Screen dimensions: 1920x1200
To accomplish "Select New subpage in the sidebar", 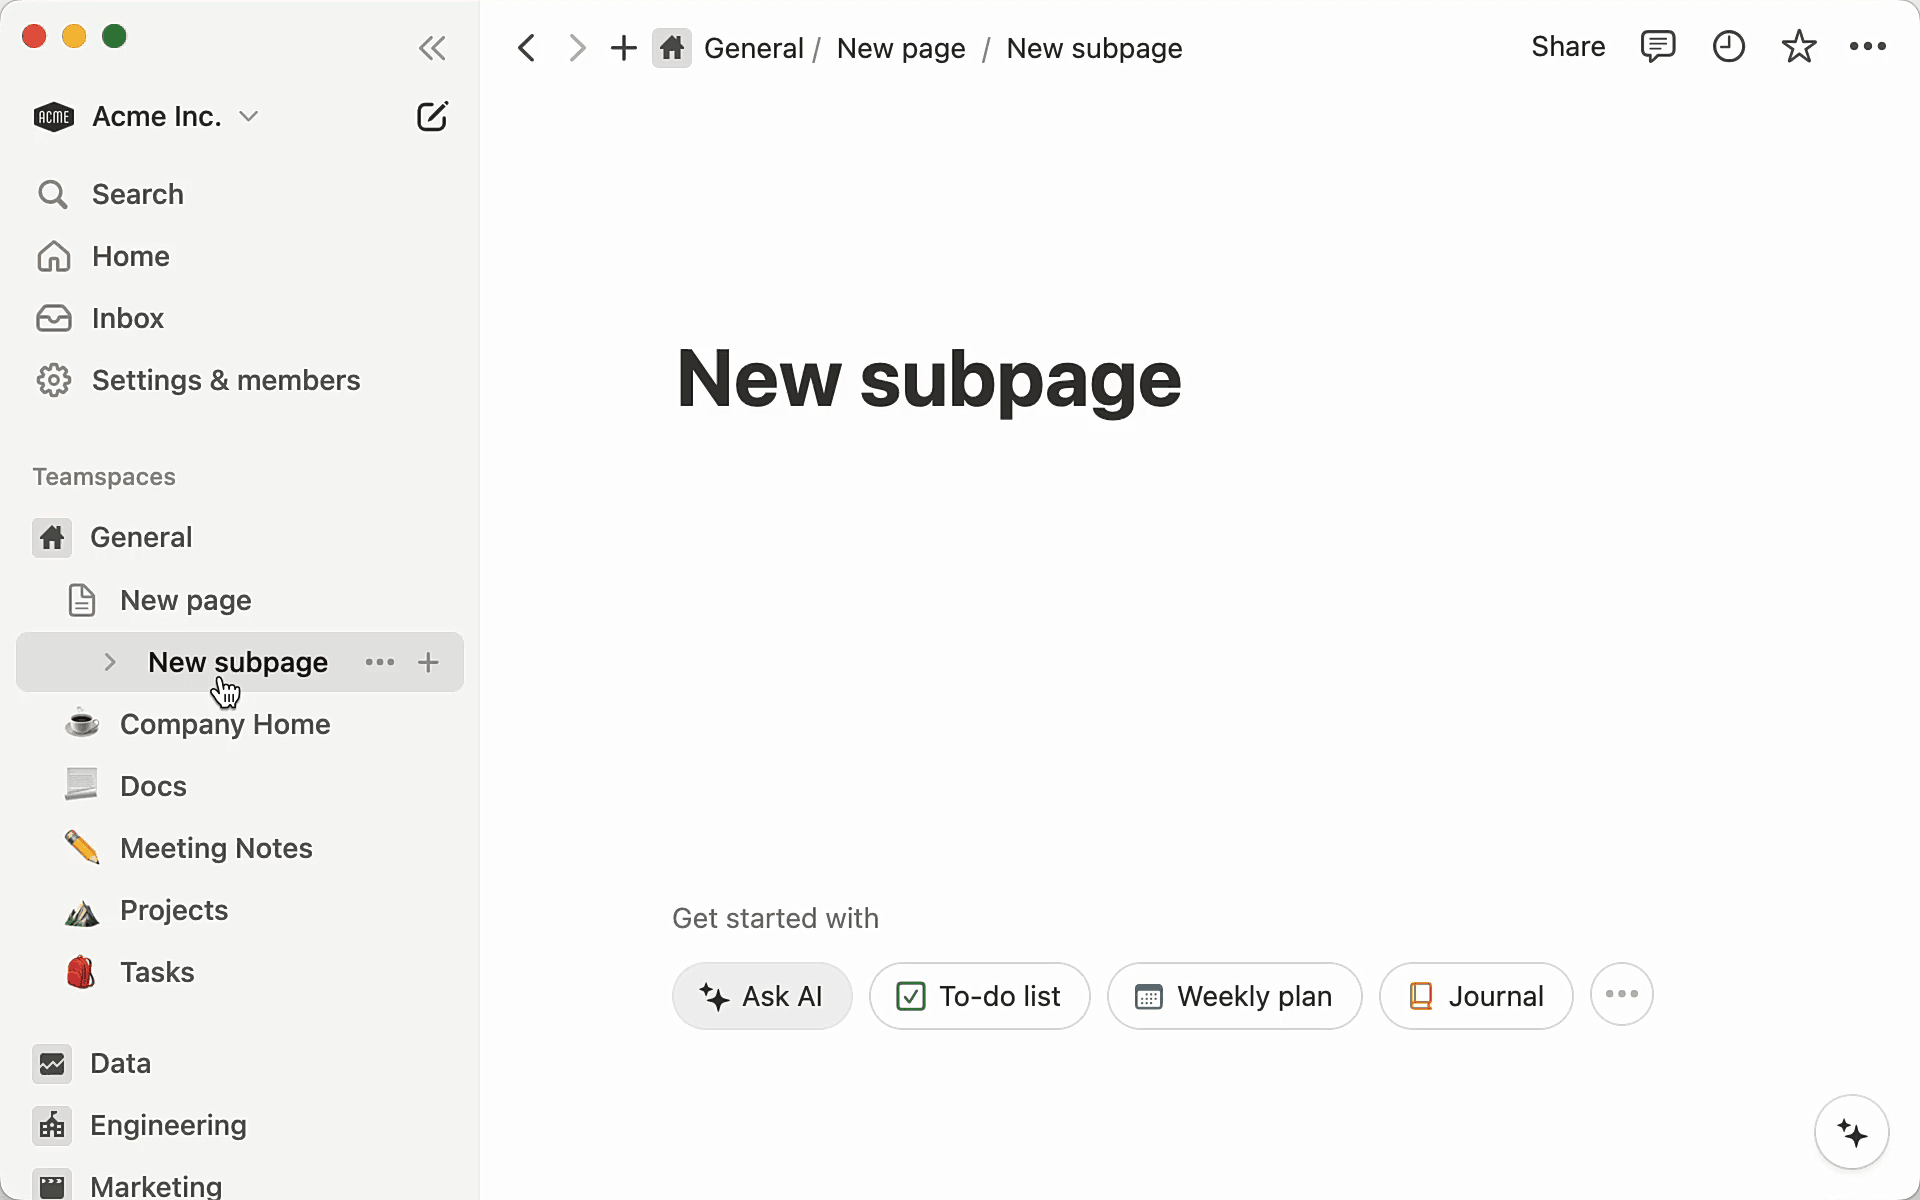I will (x=238, y=662).
